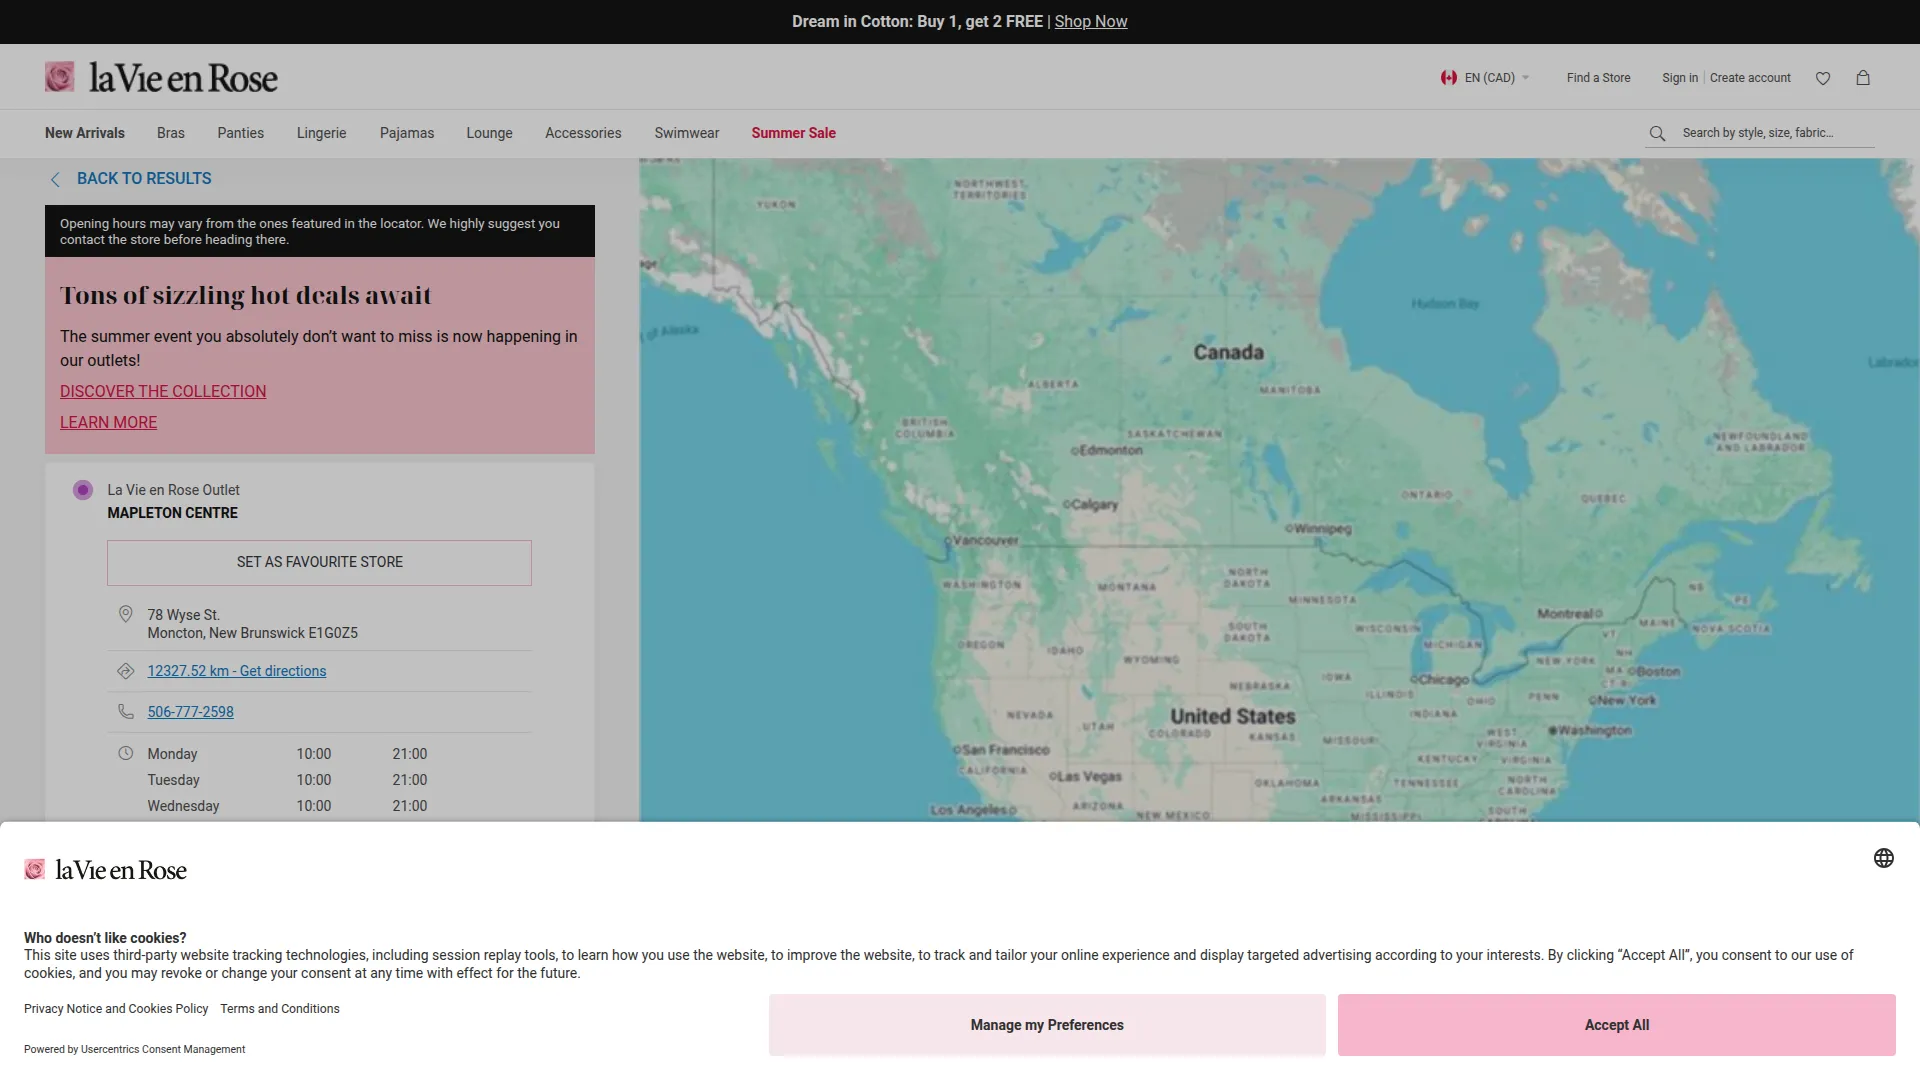Open the Swimwear menu
Image resolution: width=1920 pixels, height=1080 pixels.
pos(687,133)
